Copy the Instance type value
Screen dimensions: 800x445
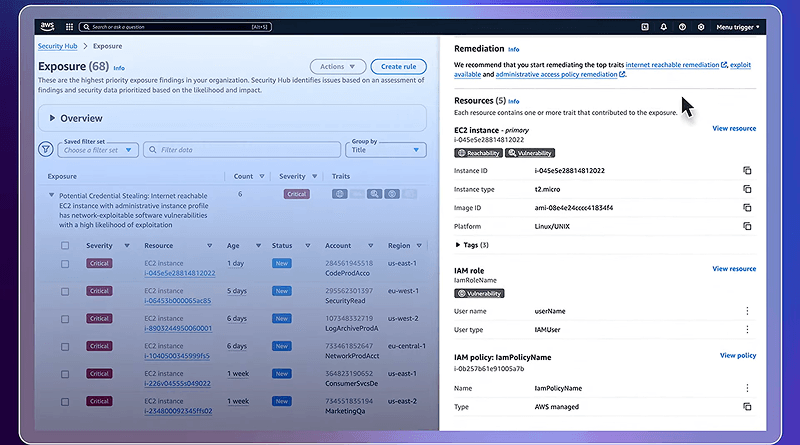pos(747,189)
